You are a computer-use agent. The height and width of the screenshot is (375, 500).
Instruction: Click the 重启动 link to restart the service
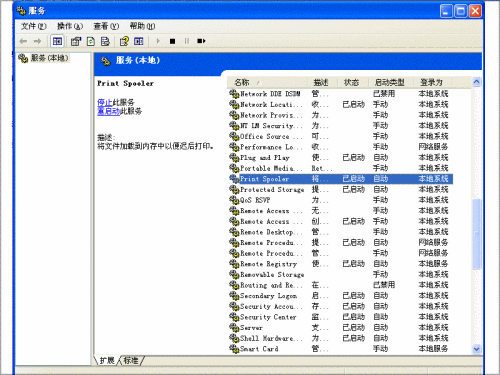coord(108,111)
